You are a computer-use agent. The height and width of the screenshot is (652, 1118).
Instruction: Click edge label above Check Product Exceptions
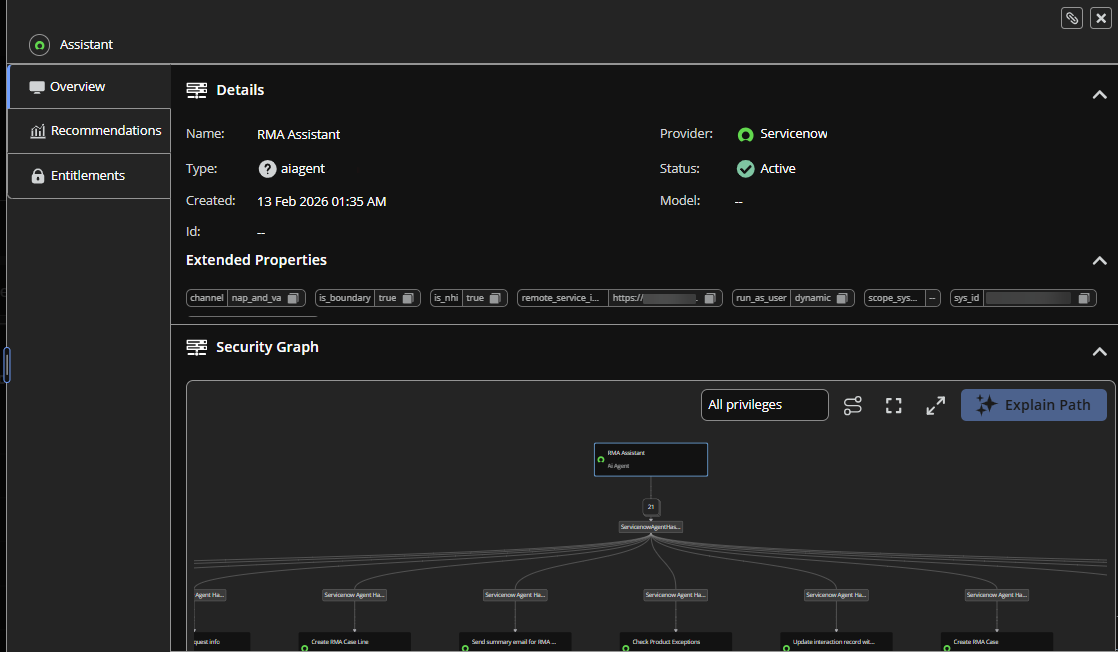point(676,595)
